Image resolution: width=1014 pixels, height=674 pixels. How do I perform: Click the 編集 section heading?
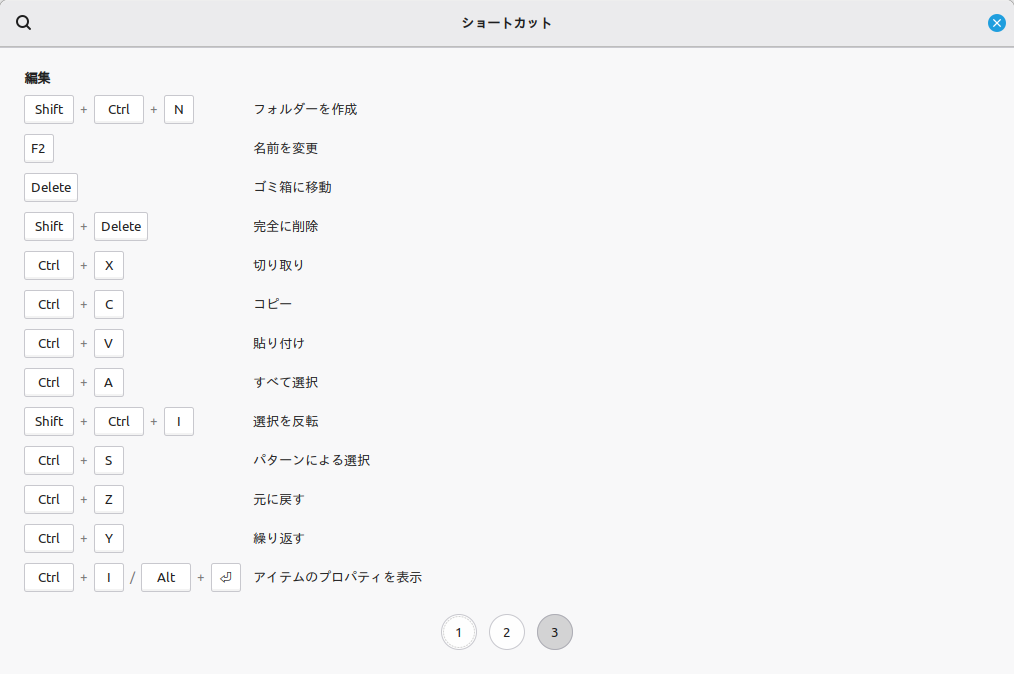point(38,77)
